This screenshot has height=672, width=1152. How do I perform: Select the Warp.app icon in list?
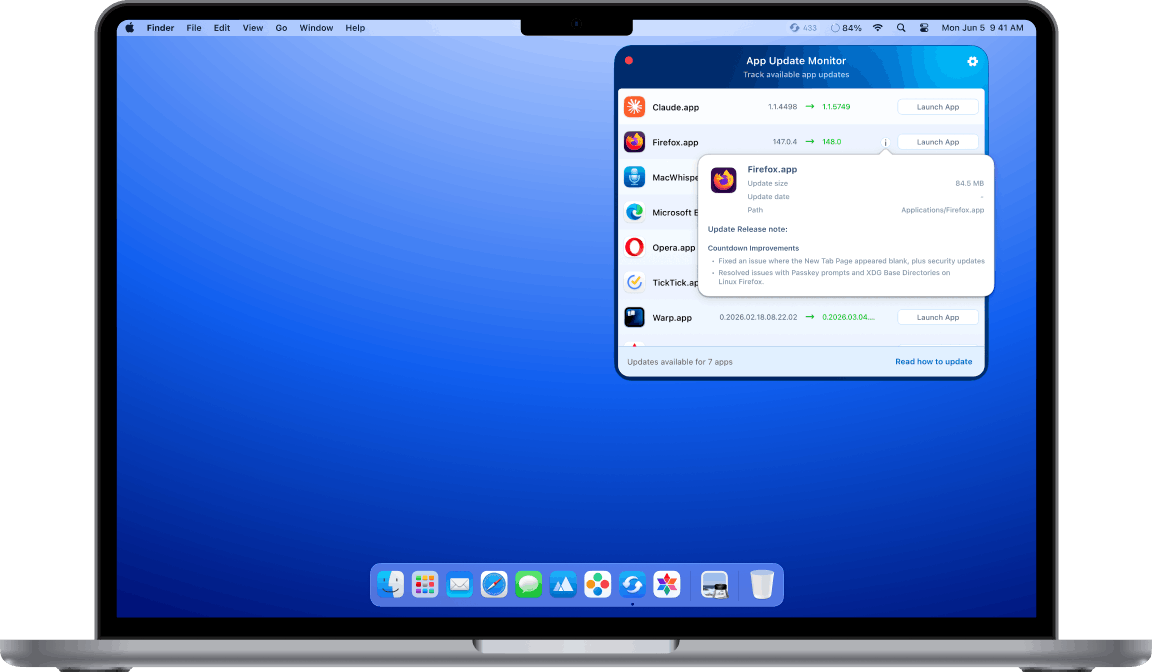click(634, 317)
